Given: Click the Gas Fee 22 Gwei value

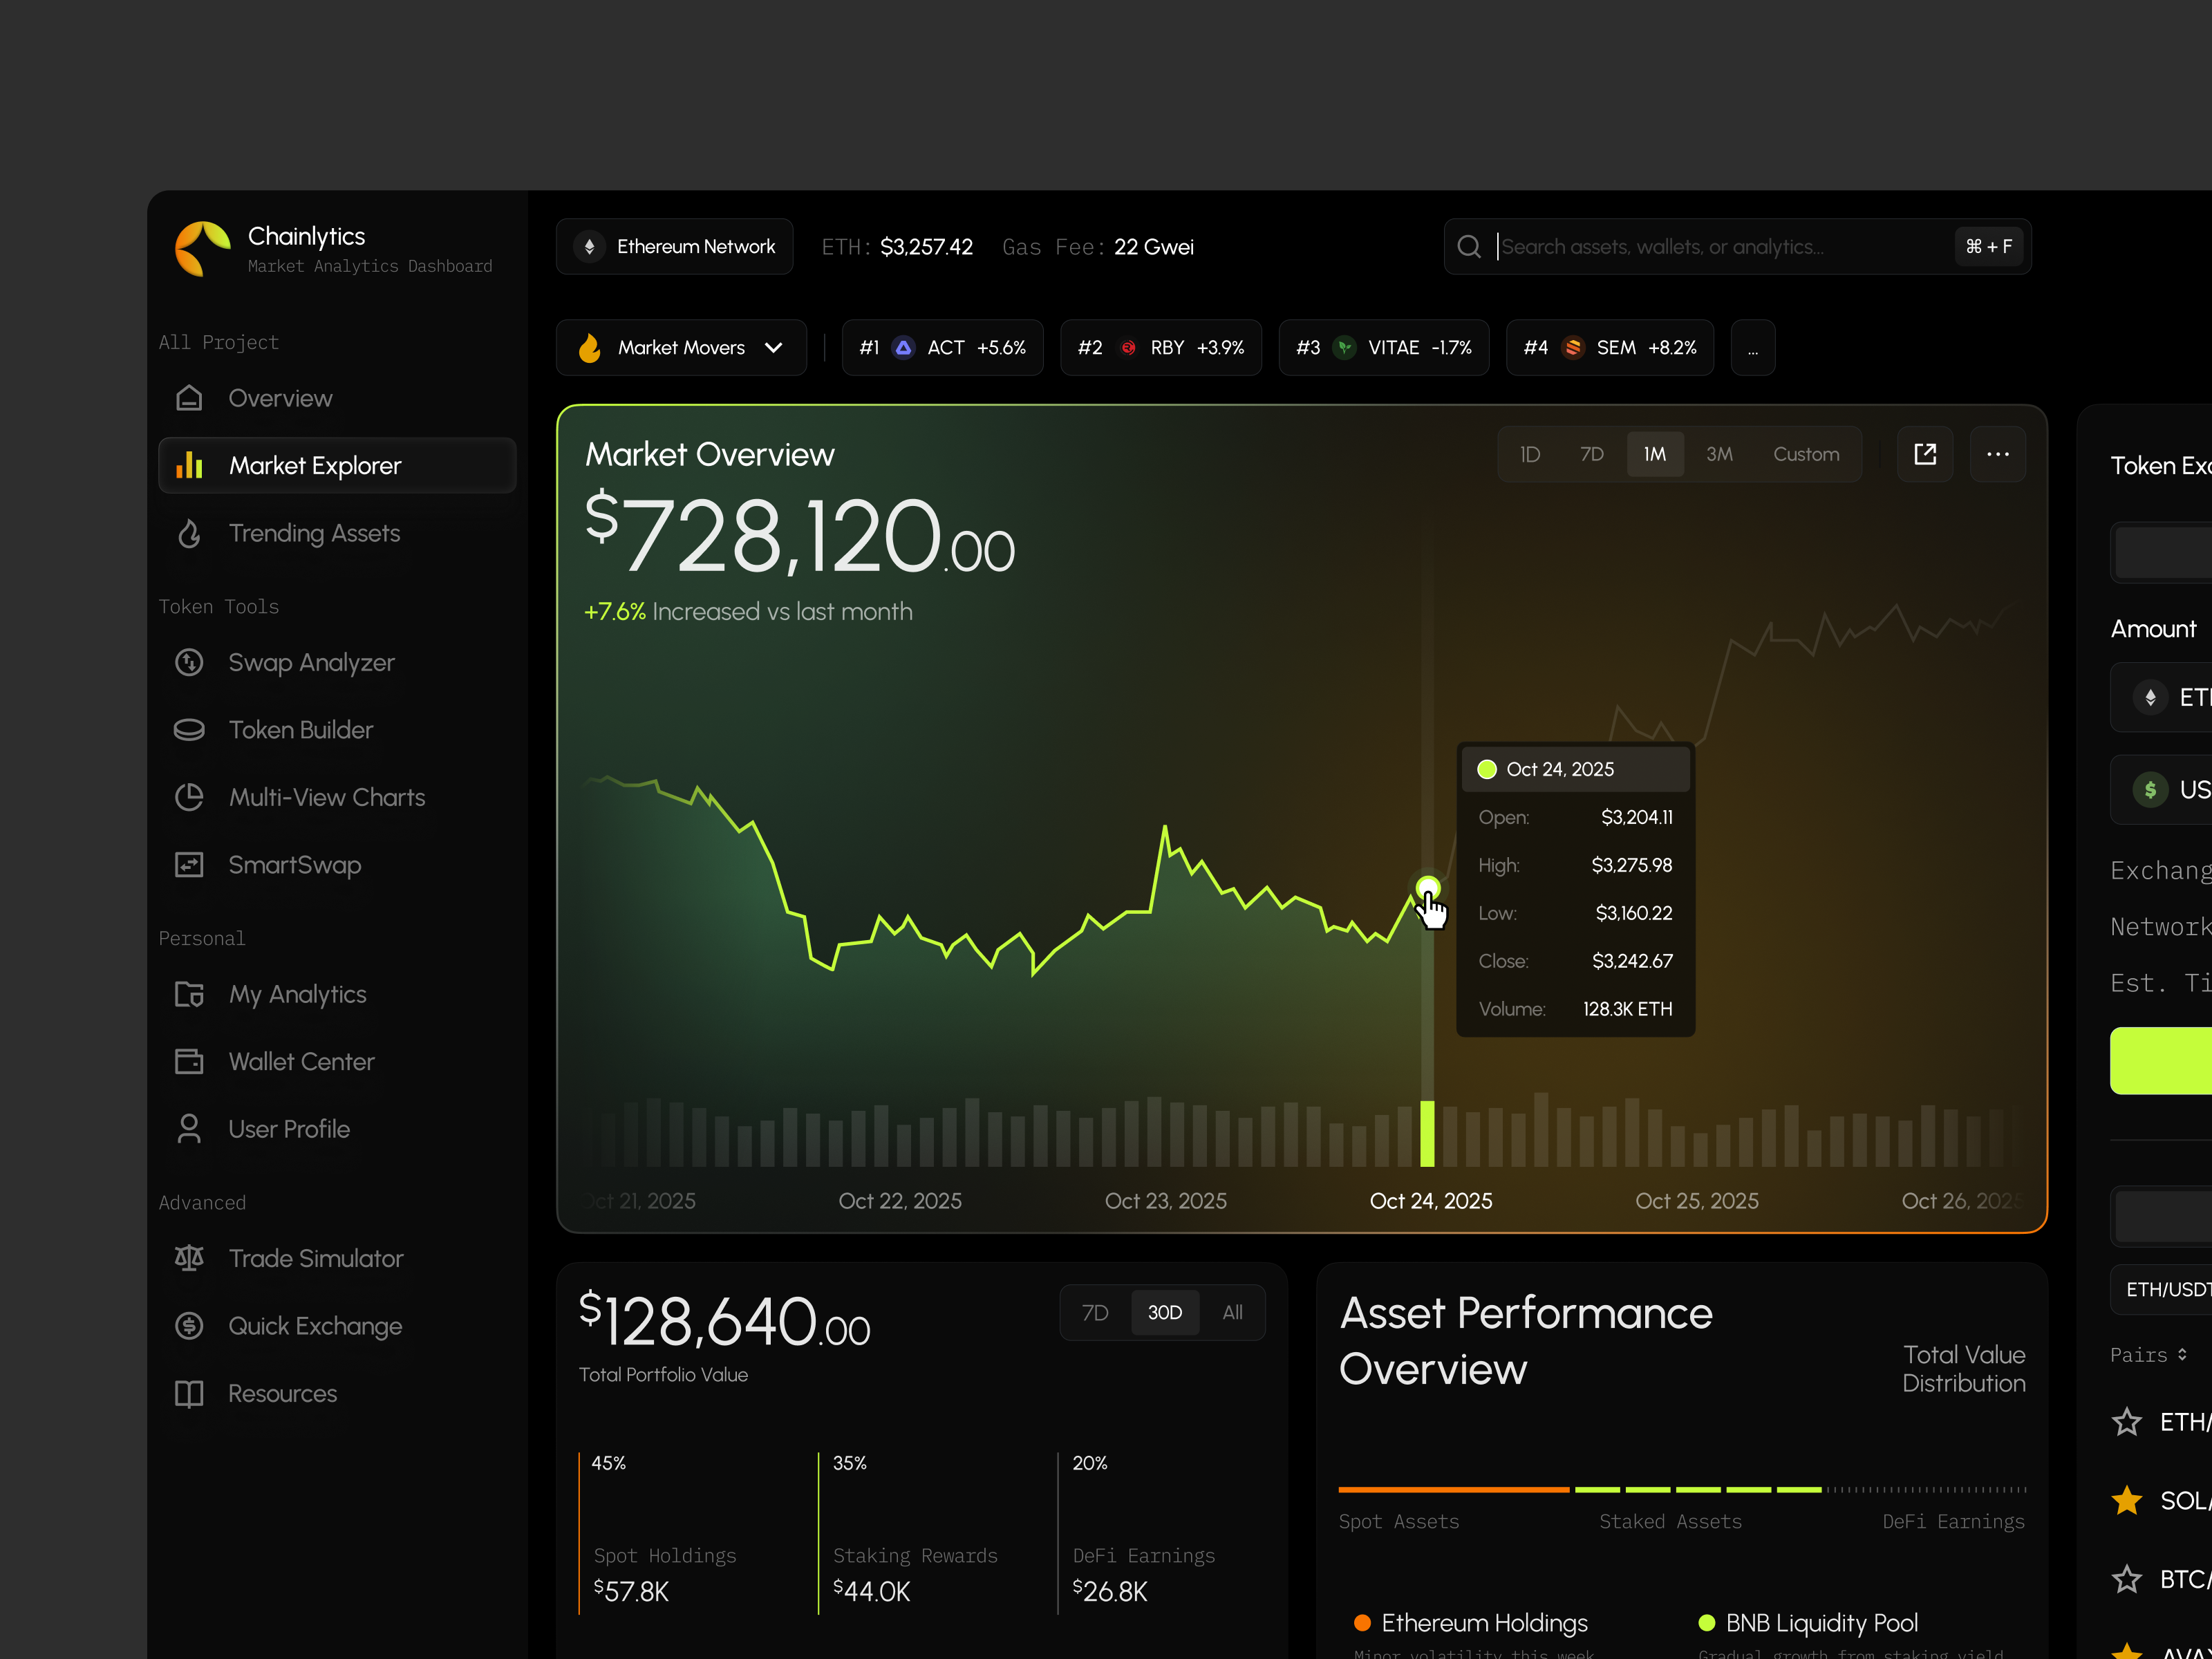Looking at the screenshot, I should 1154,247.
